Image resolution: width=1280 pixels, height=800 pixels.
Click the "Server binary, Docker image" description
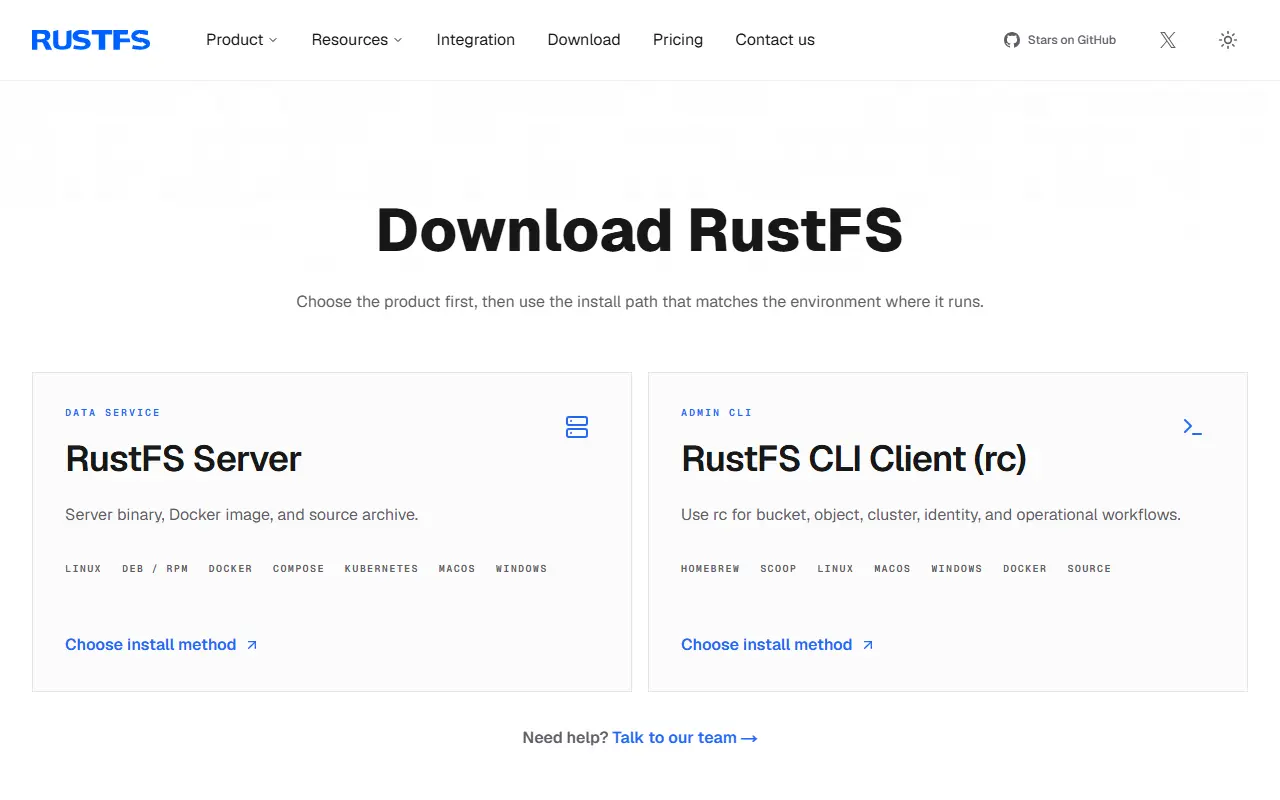pos(242,515)
